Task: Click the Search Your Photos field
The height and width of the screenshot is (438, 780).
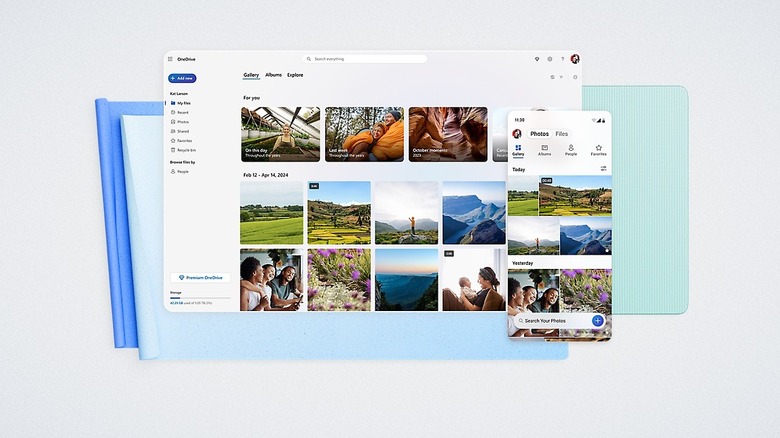Action: (x=553, y=321)
